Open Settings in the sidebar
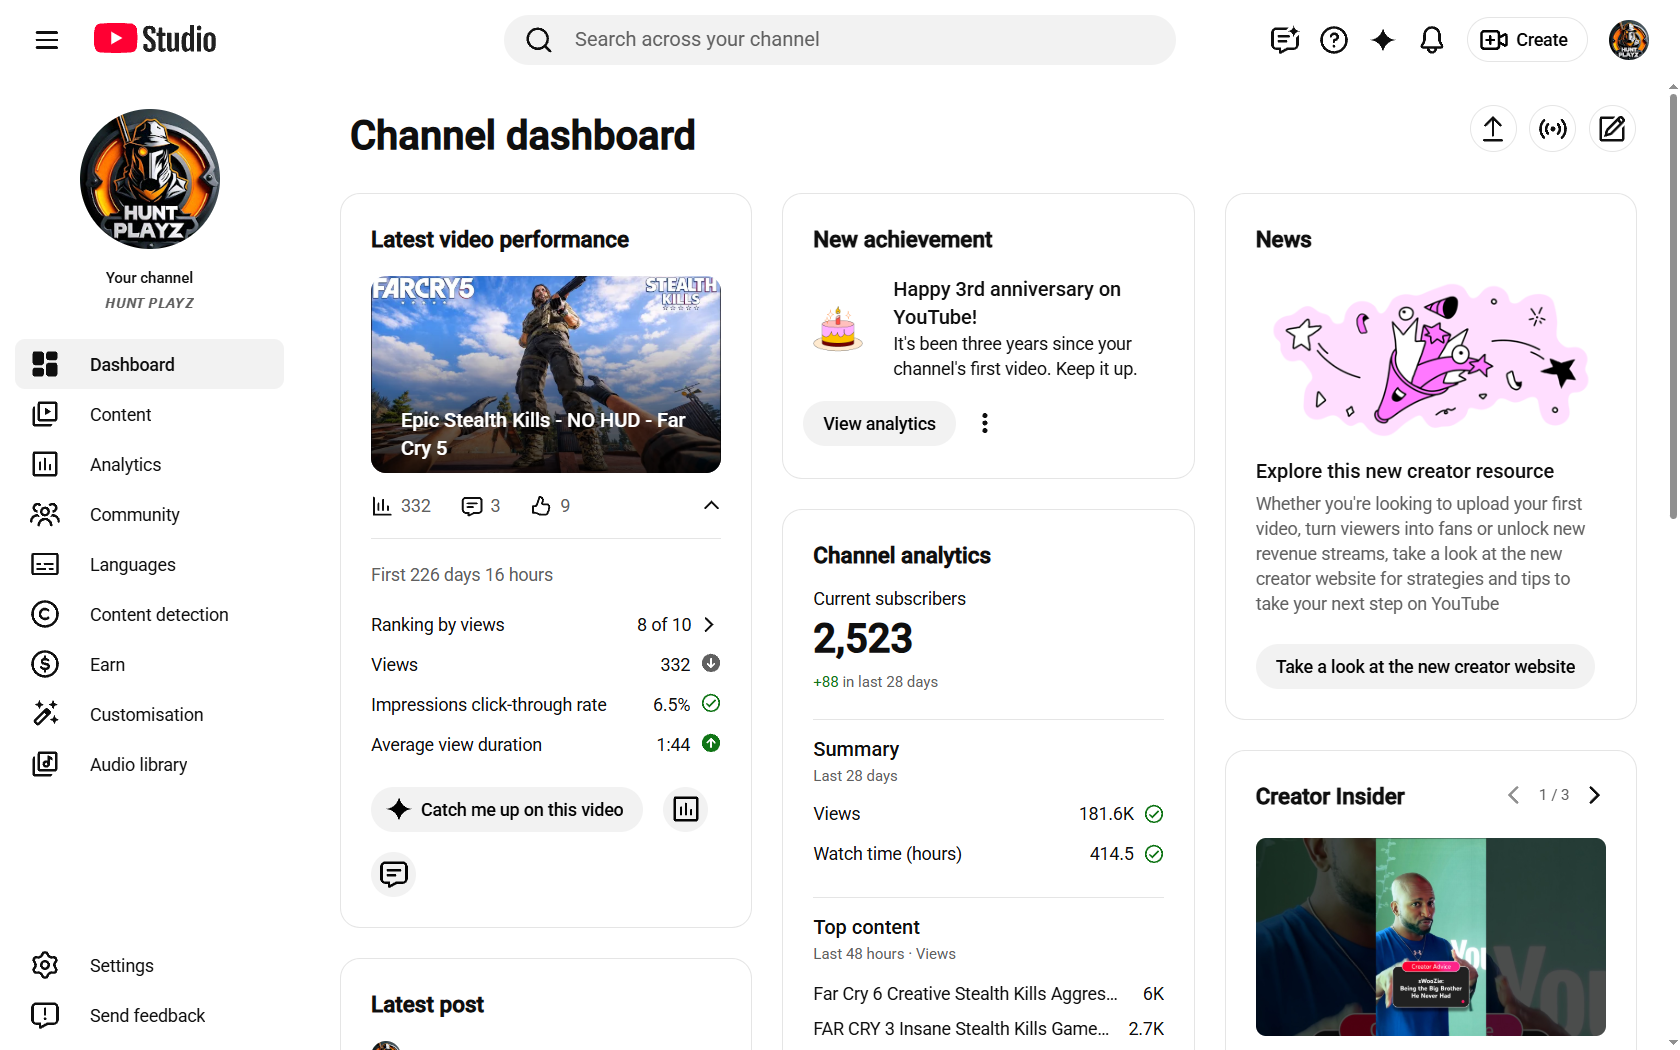This screenshot has width=1680, height=1050. coord(150,965)
